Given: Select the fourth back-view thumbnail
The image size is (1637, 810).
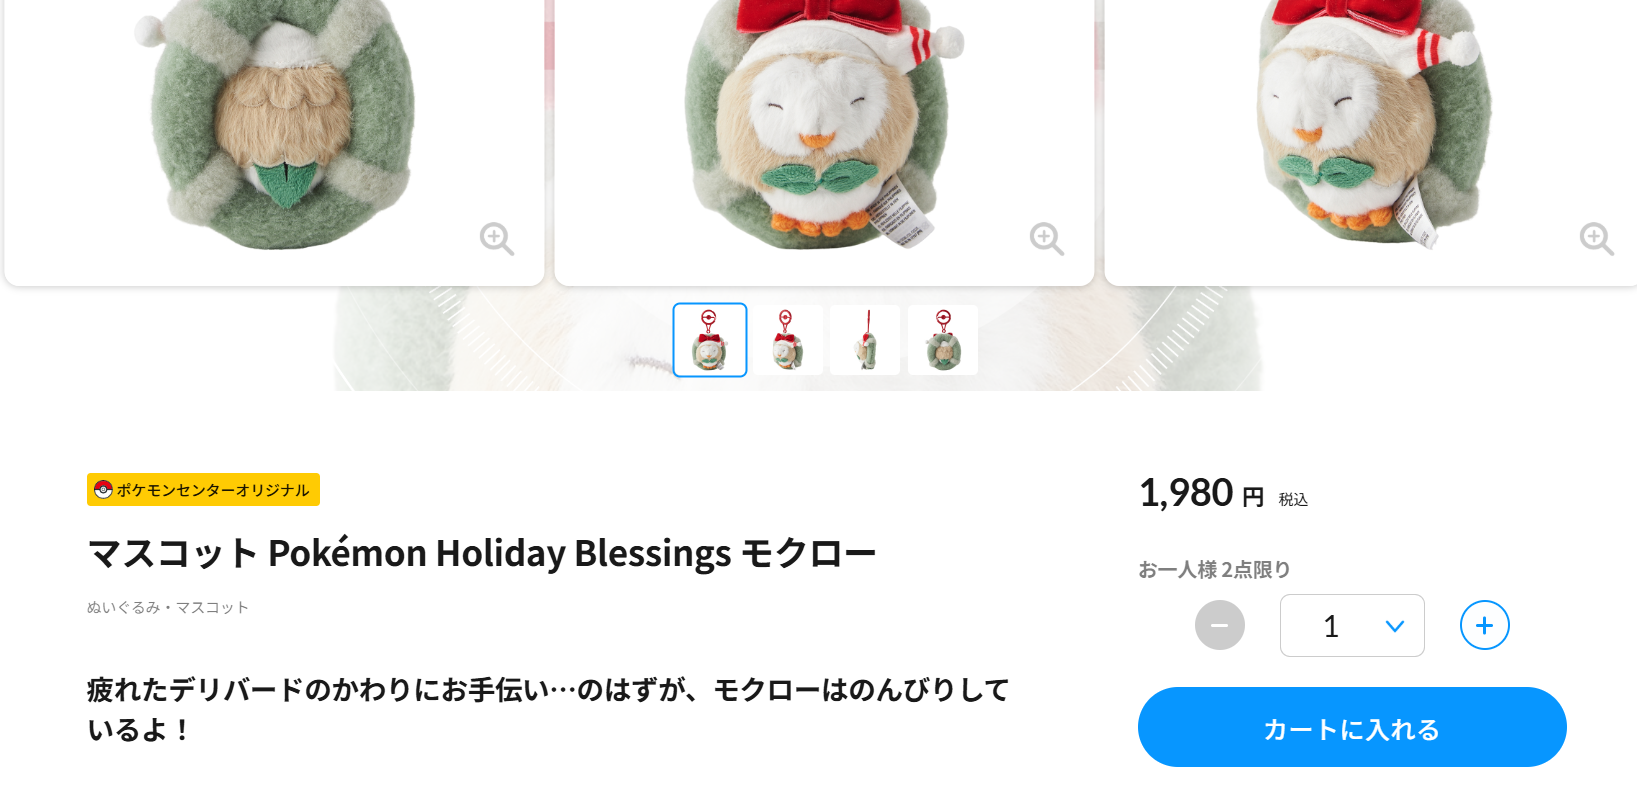Looking at the screenshot, I should (943, 340).
